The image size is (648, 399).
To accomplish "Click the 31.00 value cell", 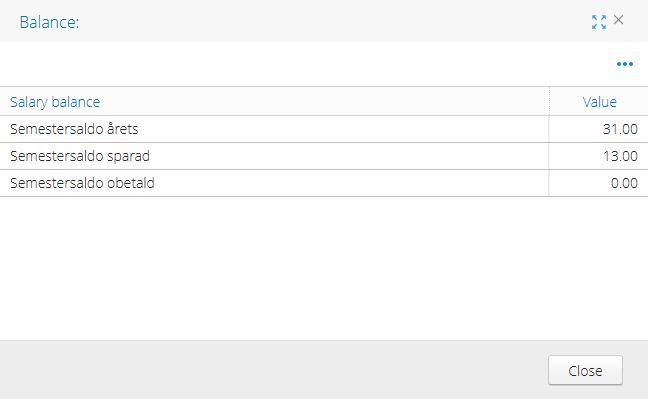I will tap(598, 129).
